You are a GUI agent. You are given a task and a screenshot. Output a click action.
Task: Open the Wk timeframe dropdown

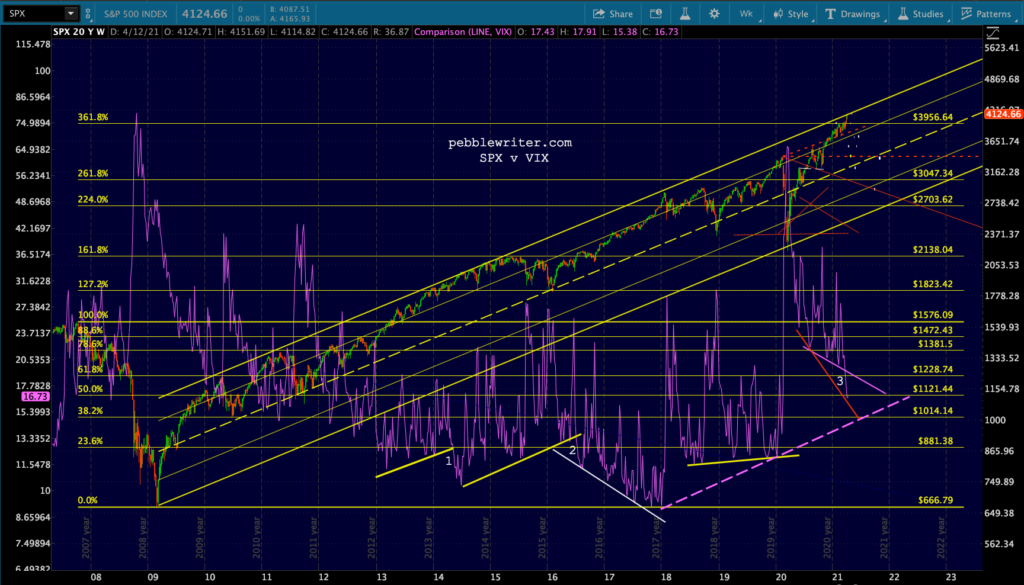747,14
